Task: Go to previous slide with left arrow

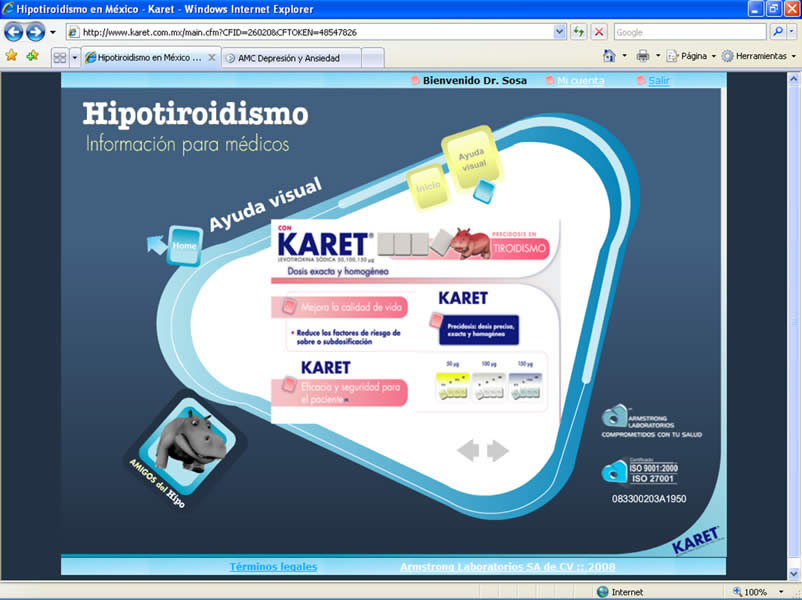Action: coord(468,450)
